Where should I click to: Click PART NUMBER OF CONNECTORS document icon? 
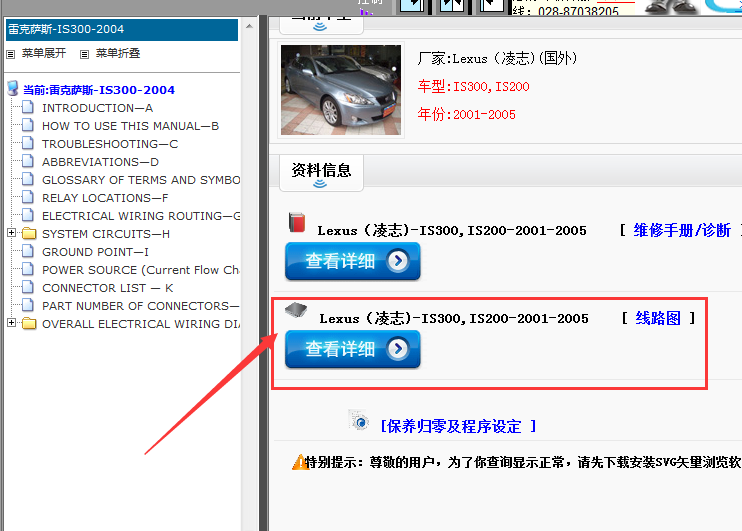[28, 305]
